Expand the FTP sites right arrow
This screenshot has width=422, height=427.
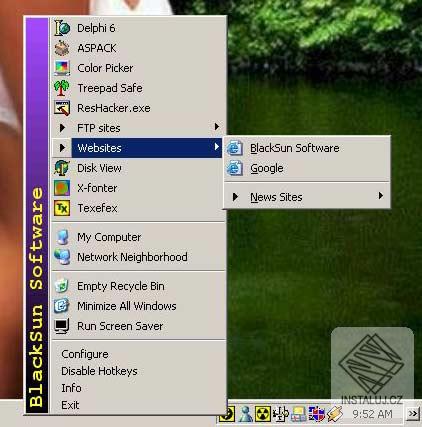tap(217, 127)
